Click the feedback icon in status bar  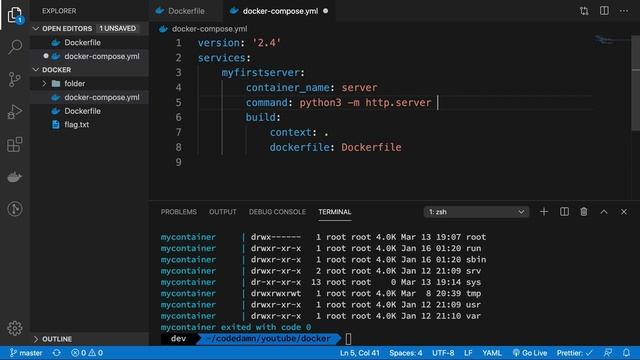point(608,353)
